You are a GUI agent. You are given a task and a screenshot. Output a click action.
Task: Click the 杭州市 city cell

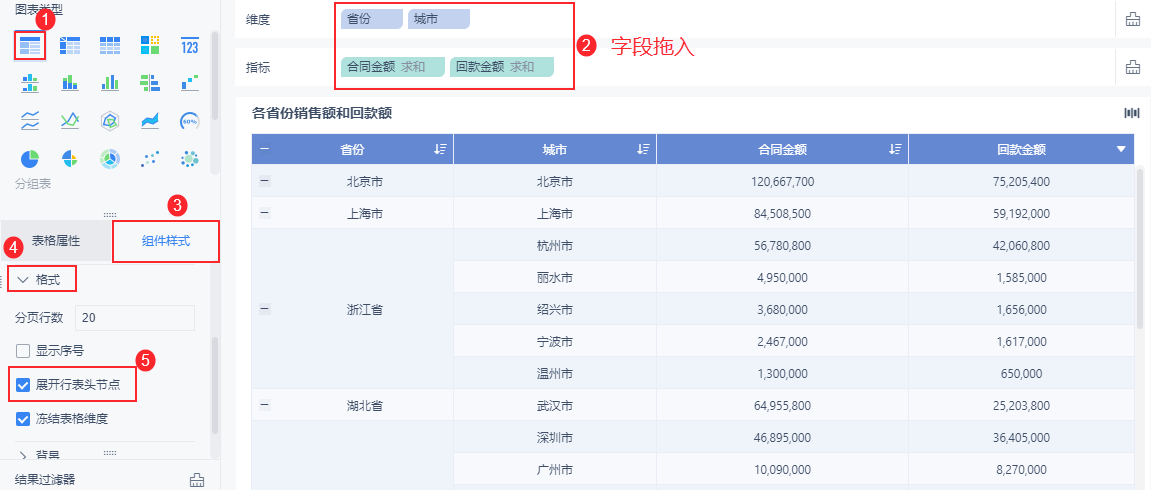point(555,246)
